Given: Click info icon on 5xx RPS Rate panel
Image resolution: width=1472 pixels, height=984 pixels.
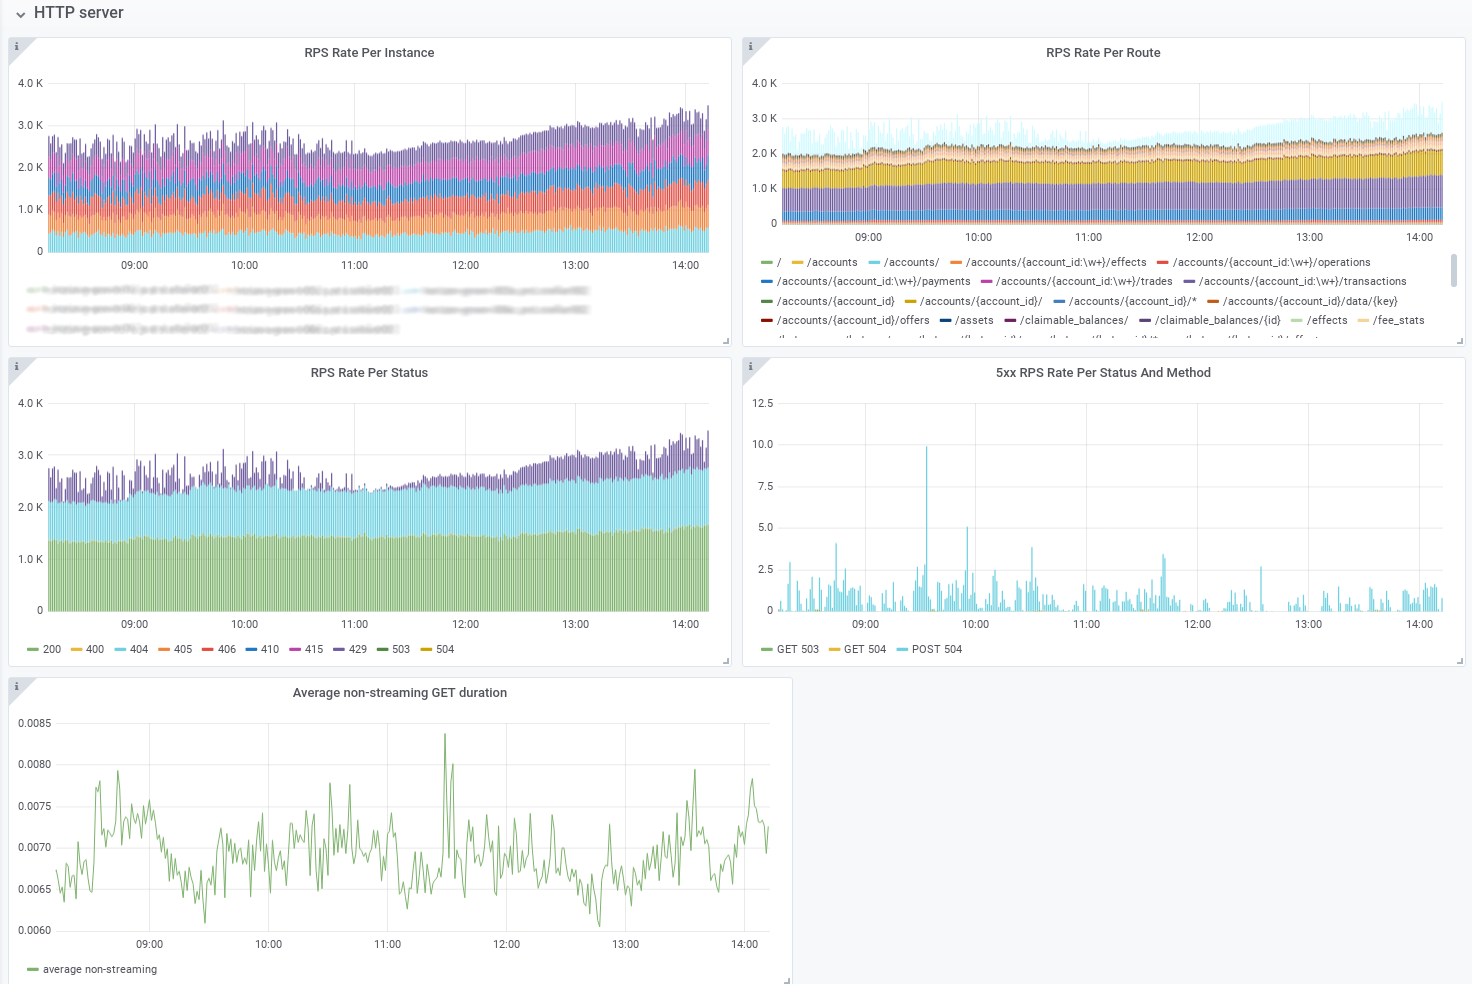Looking at the screenshot, I should 750,366.
